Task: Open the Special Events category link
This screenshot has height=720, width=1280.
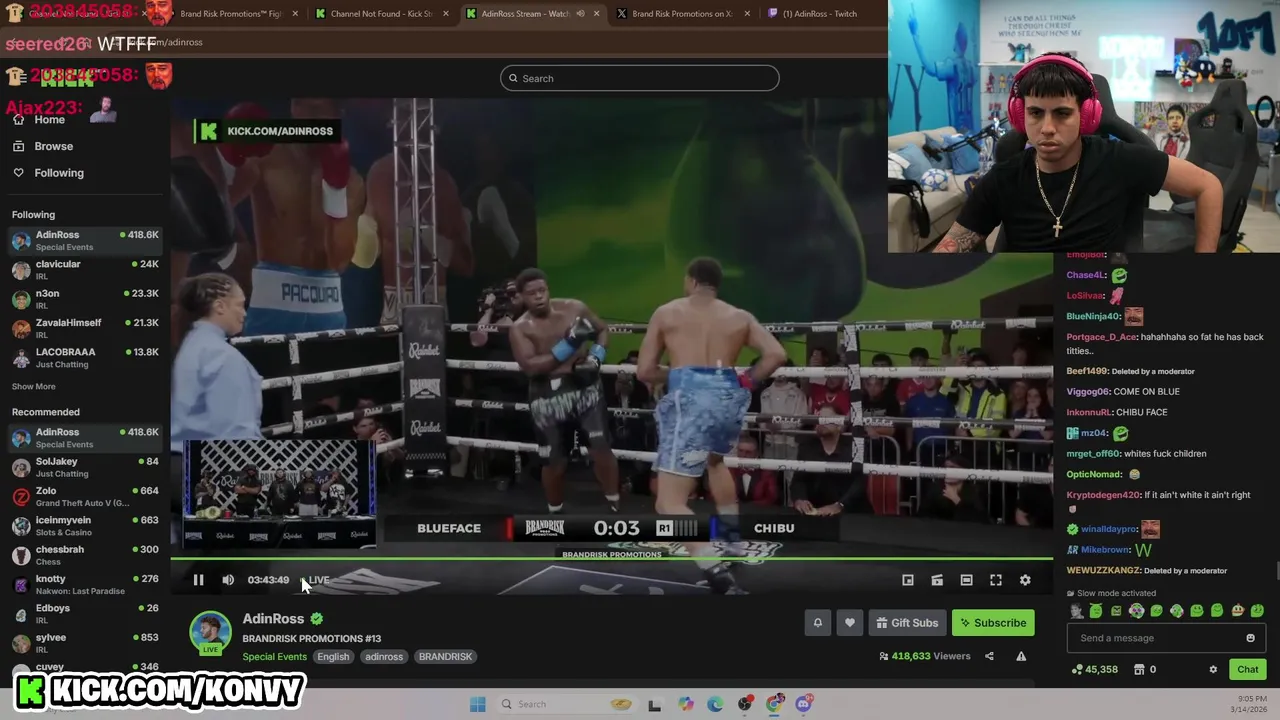Action: 274,657
